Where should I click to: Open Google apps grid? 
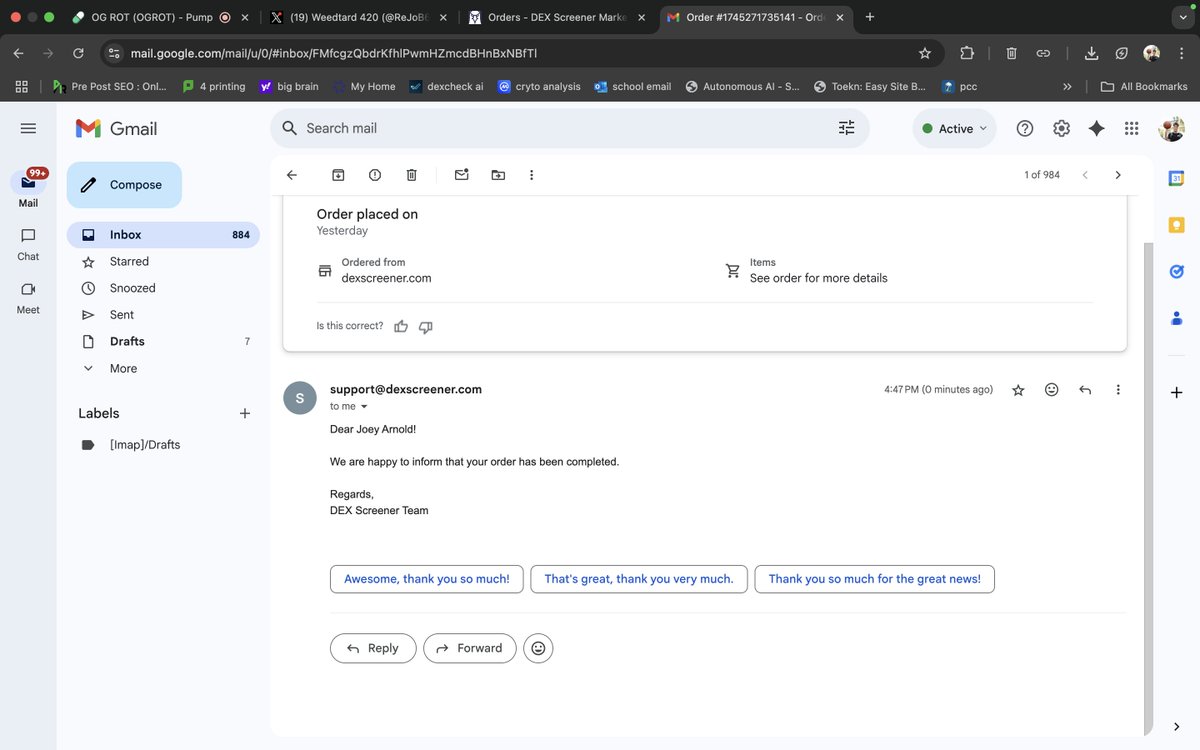[x=1132, y=128]
